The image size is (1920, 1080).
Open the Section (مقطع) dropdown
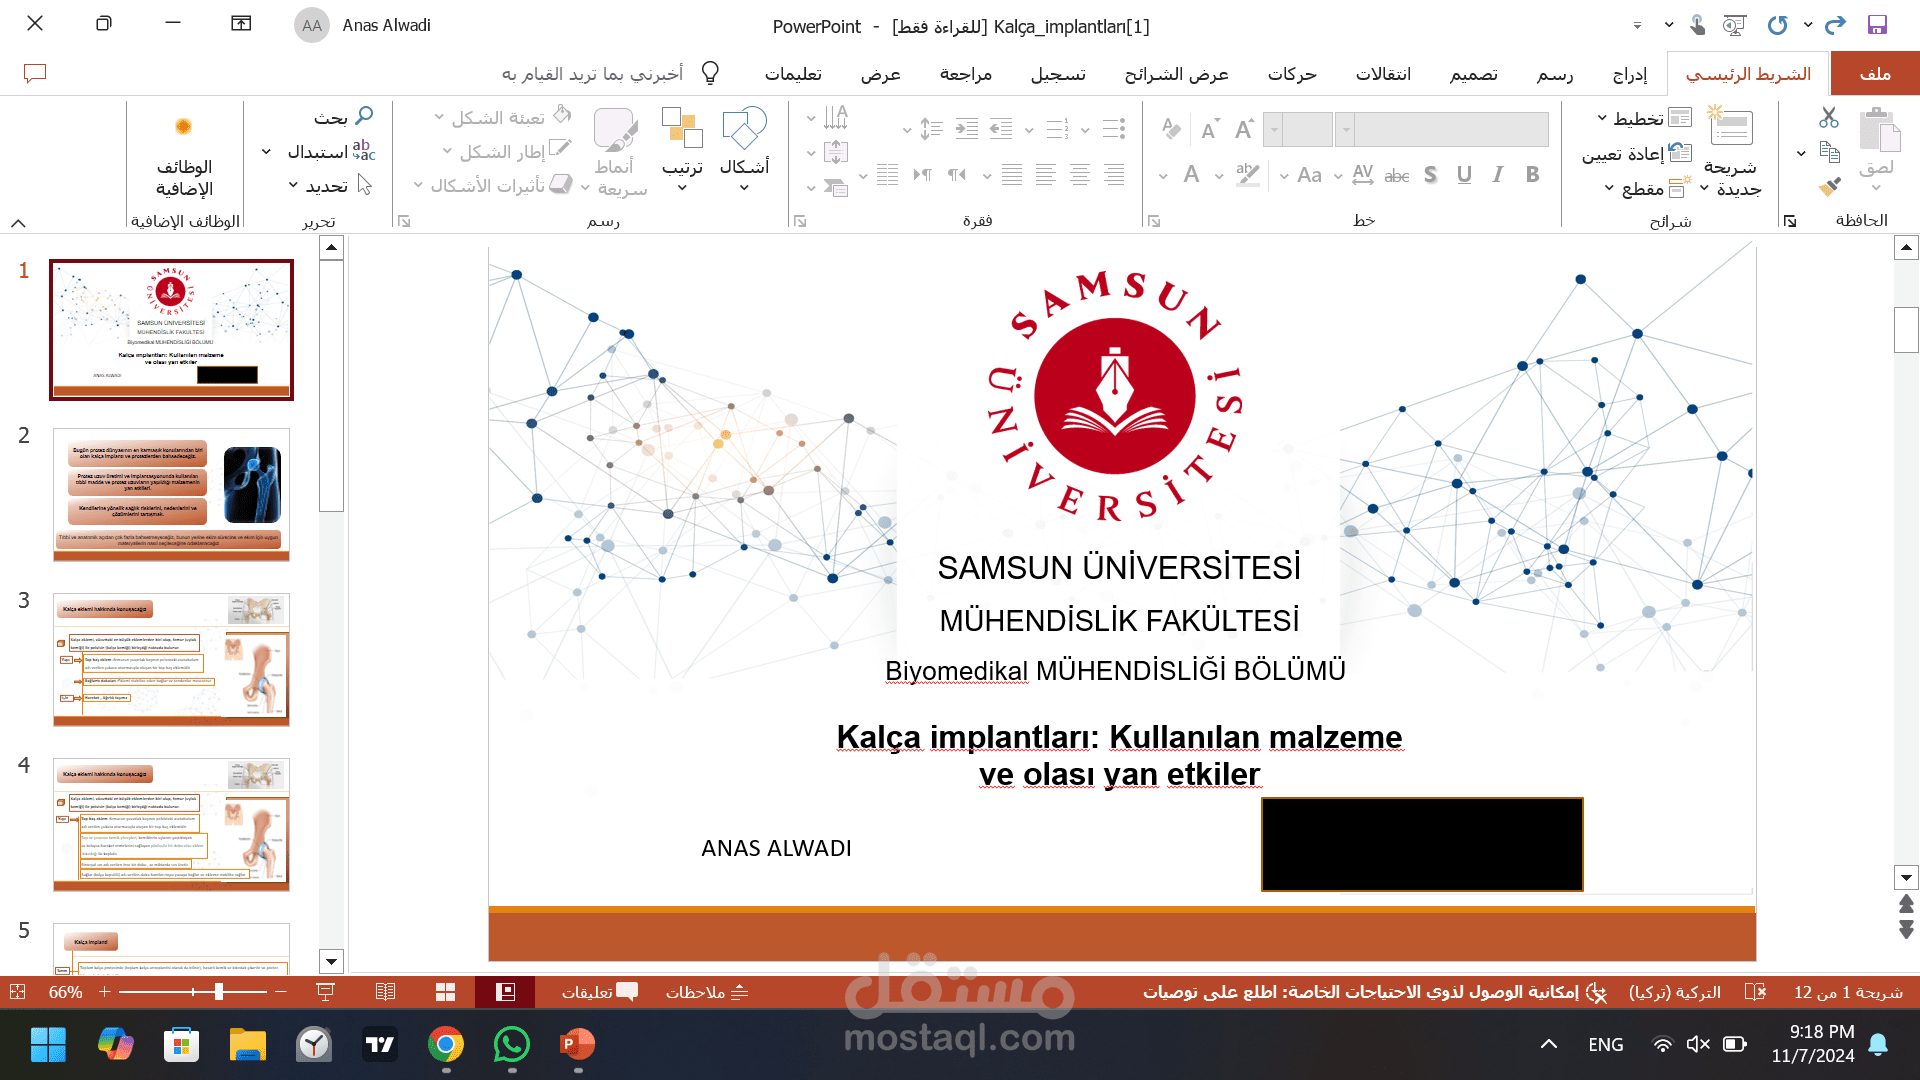point(1647,188)
